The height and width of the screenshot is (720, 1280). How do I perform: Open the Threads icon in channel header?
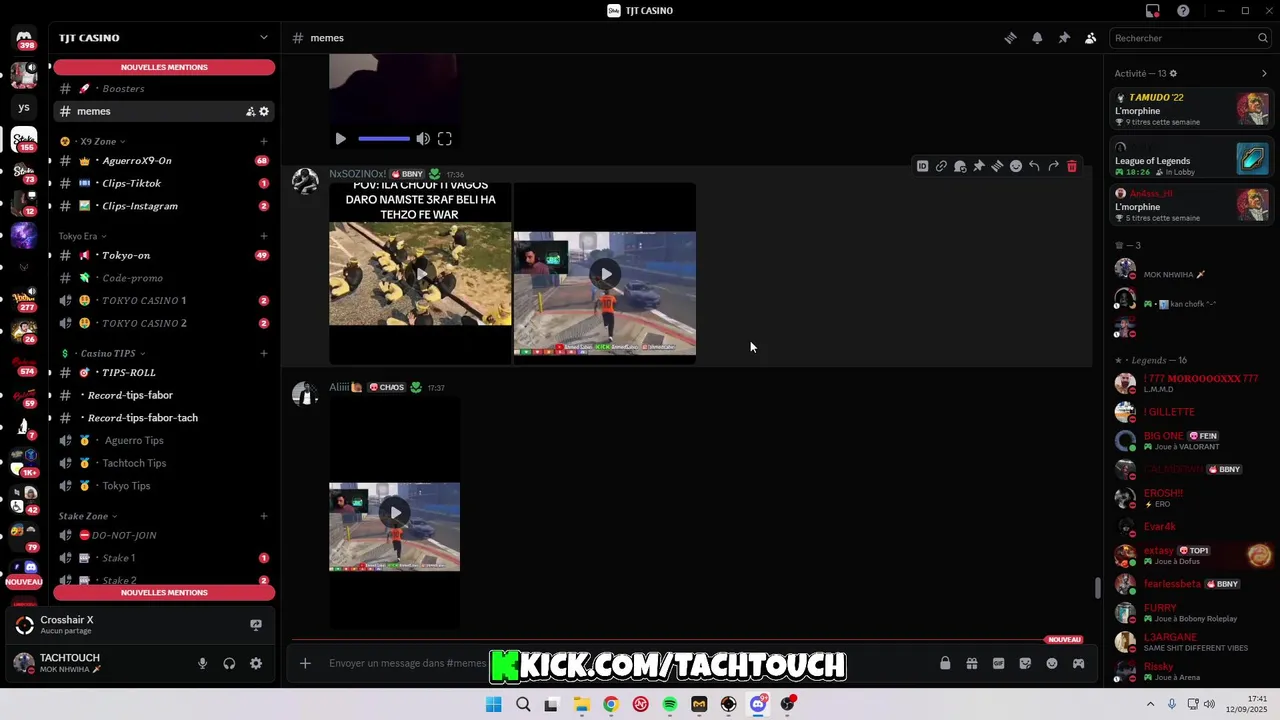pos(1010,38)
